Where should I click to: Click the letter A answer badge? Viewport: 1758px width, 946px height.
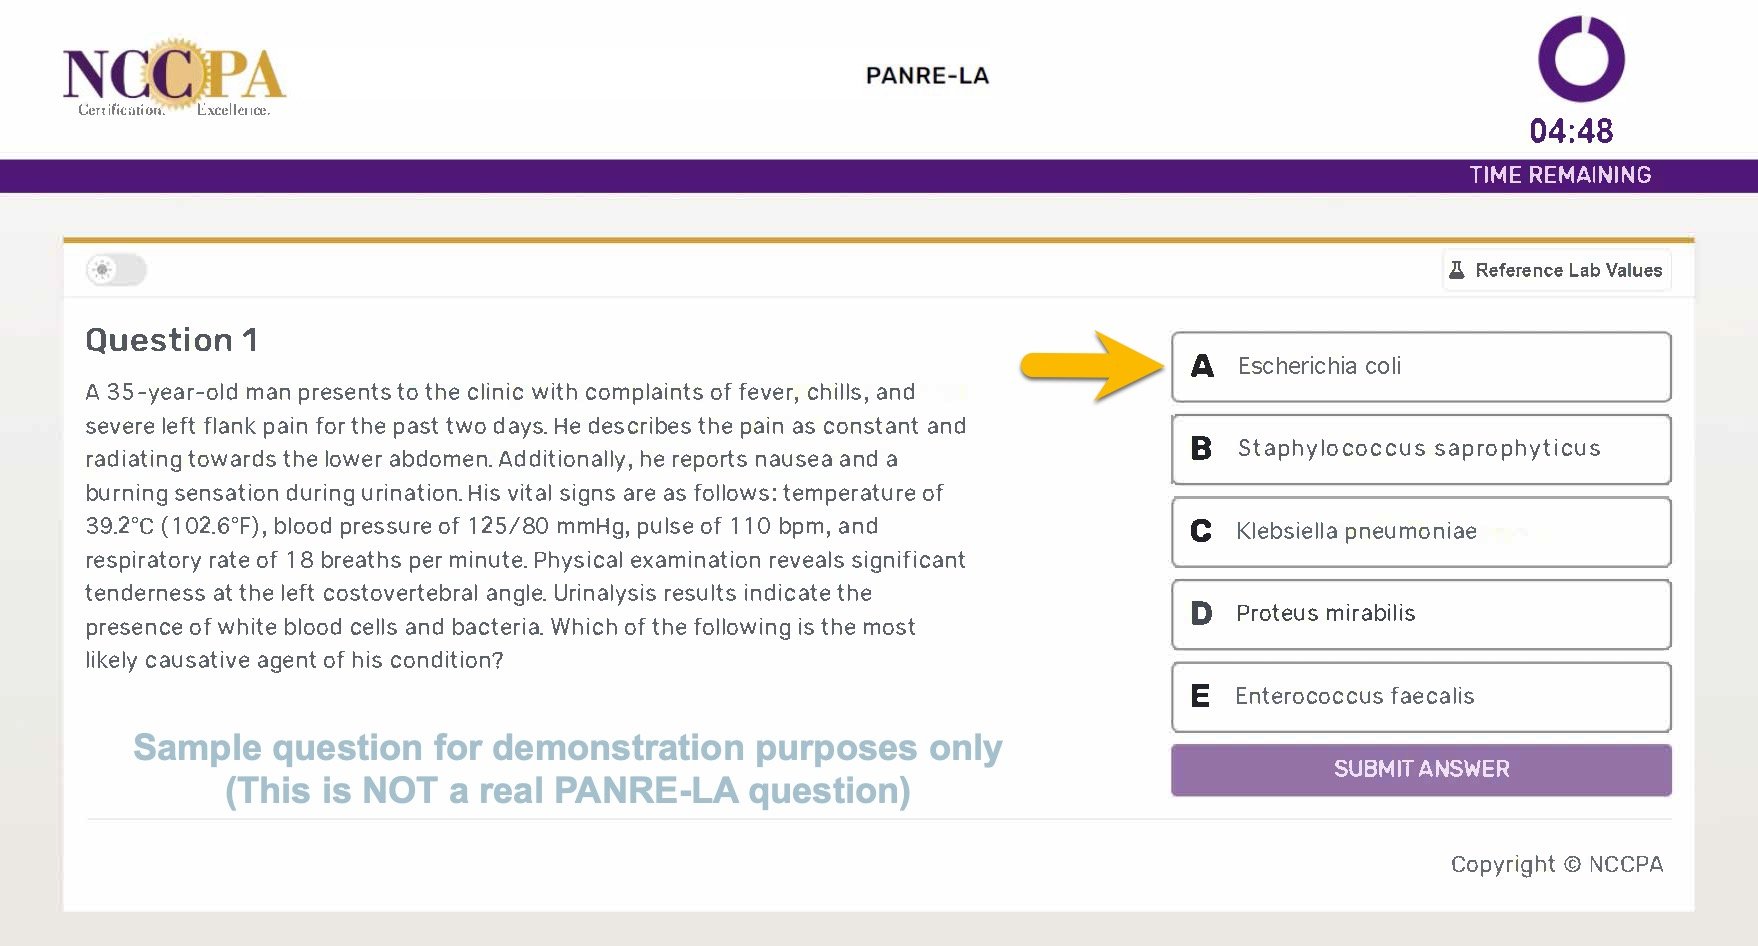[1202, 366]
